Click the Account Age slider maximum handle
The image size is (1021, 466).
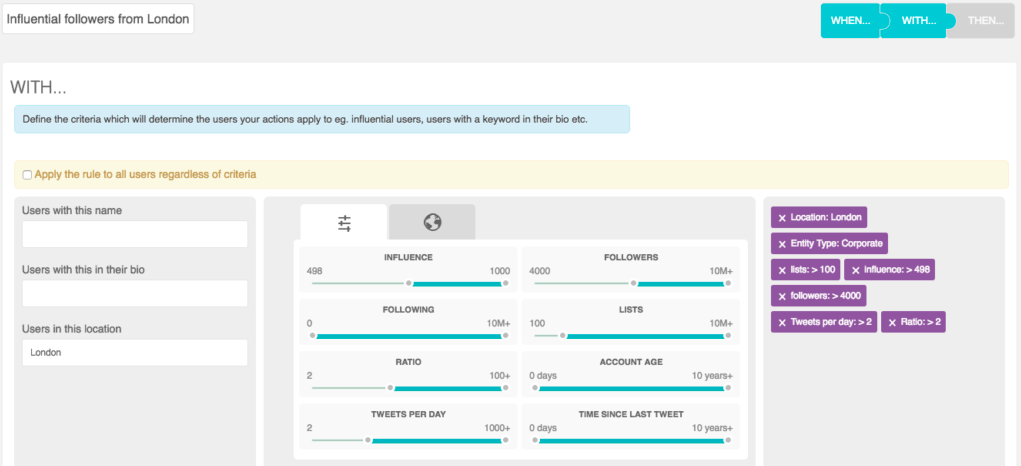click(728, 388)
